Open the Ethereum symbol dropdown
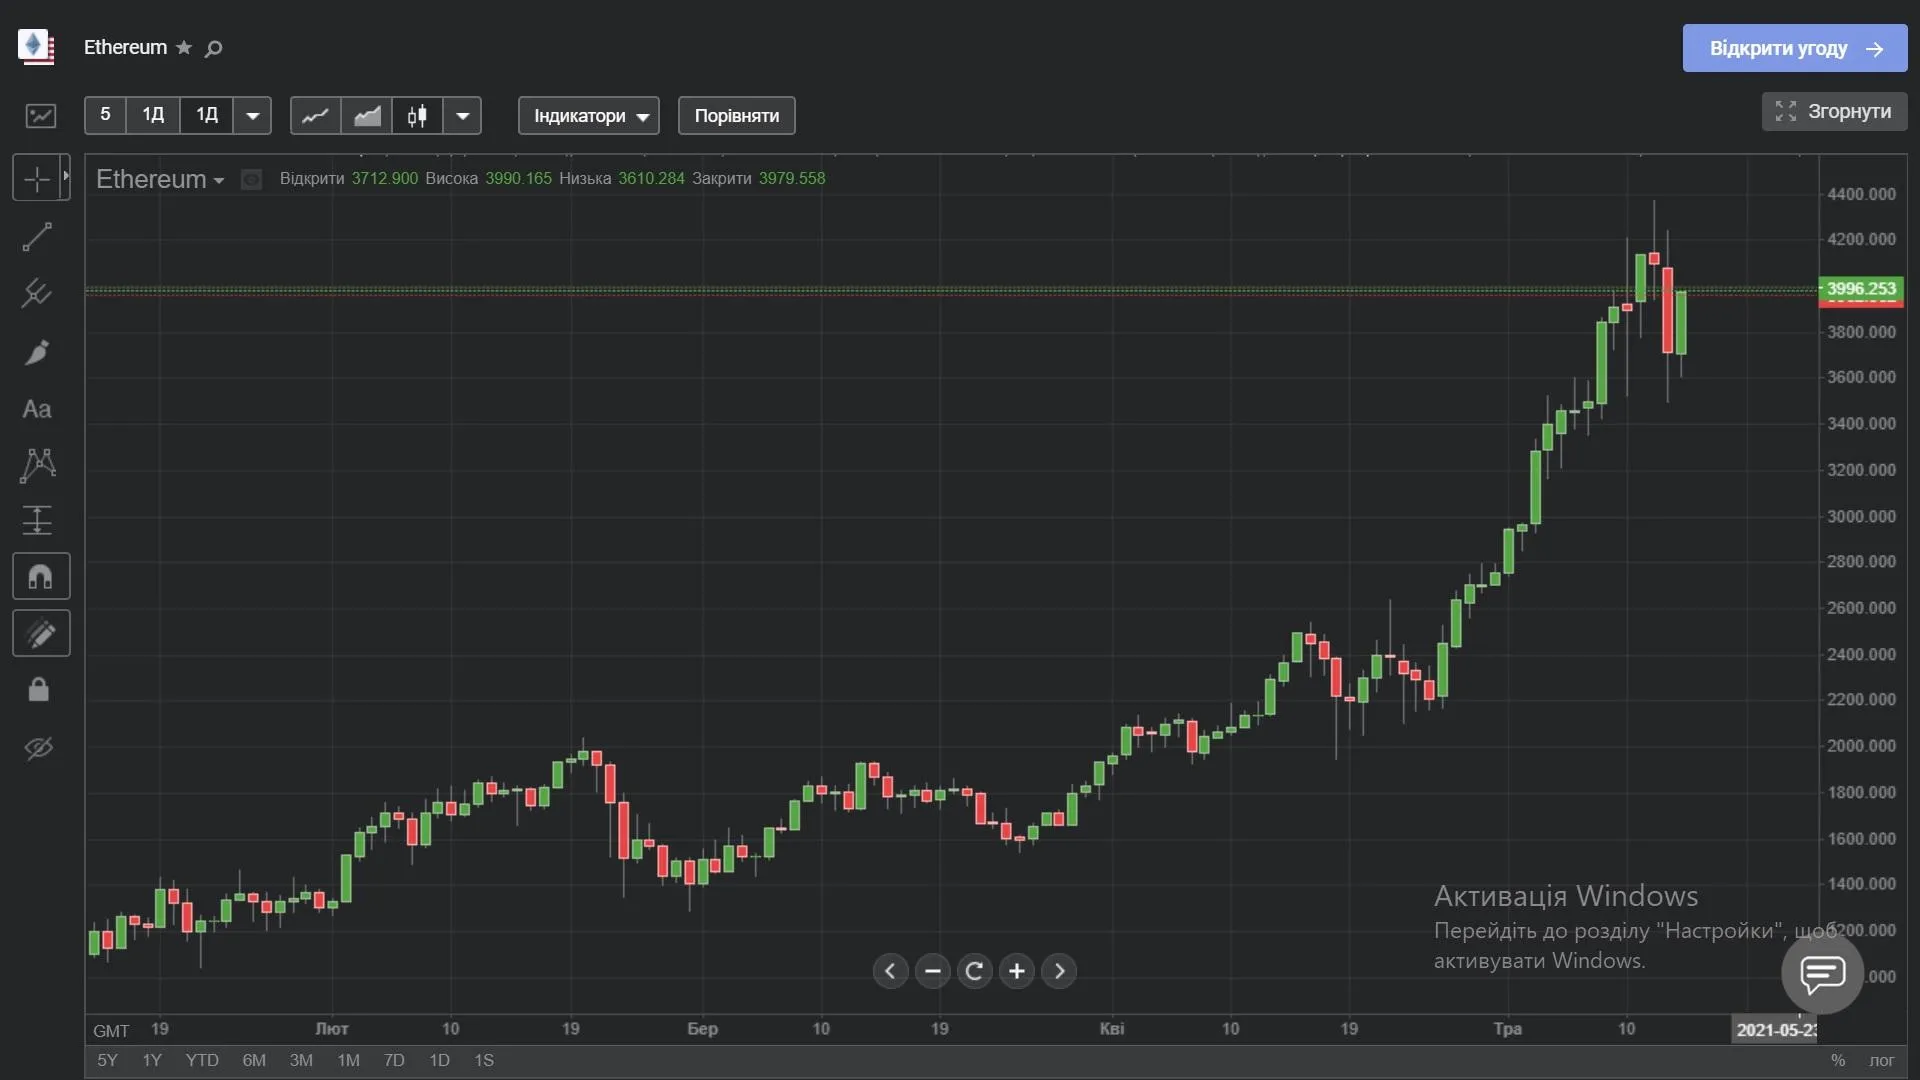This screenshot has width=1920, height=1080. (x=219, y=180)
